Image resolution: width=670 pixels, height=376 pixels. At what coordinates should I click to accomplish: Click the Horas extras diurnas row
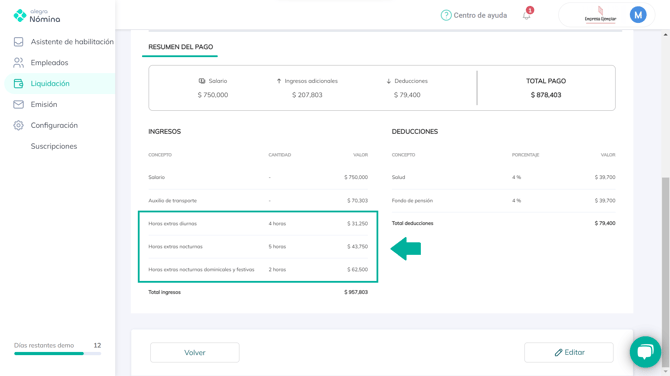click(x=258, y=223)
